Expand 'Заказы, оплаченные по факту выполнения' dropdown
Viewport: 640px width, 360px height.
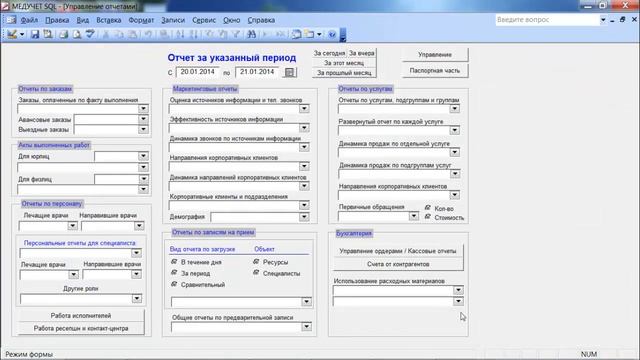point(143,109)
